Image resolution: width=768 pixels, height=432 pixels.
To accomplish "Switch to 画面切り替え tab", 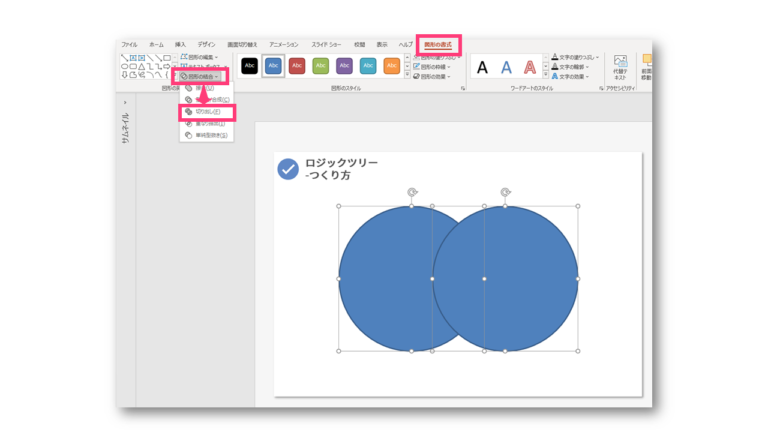I will 242,45.
